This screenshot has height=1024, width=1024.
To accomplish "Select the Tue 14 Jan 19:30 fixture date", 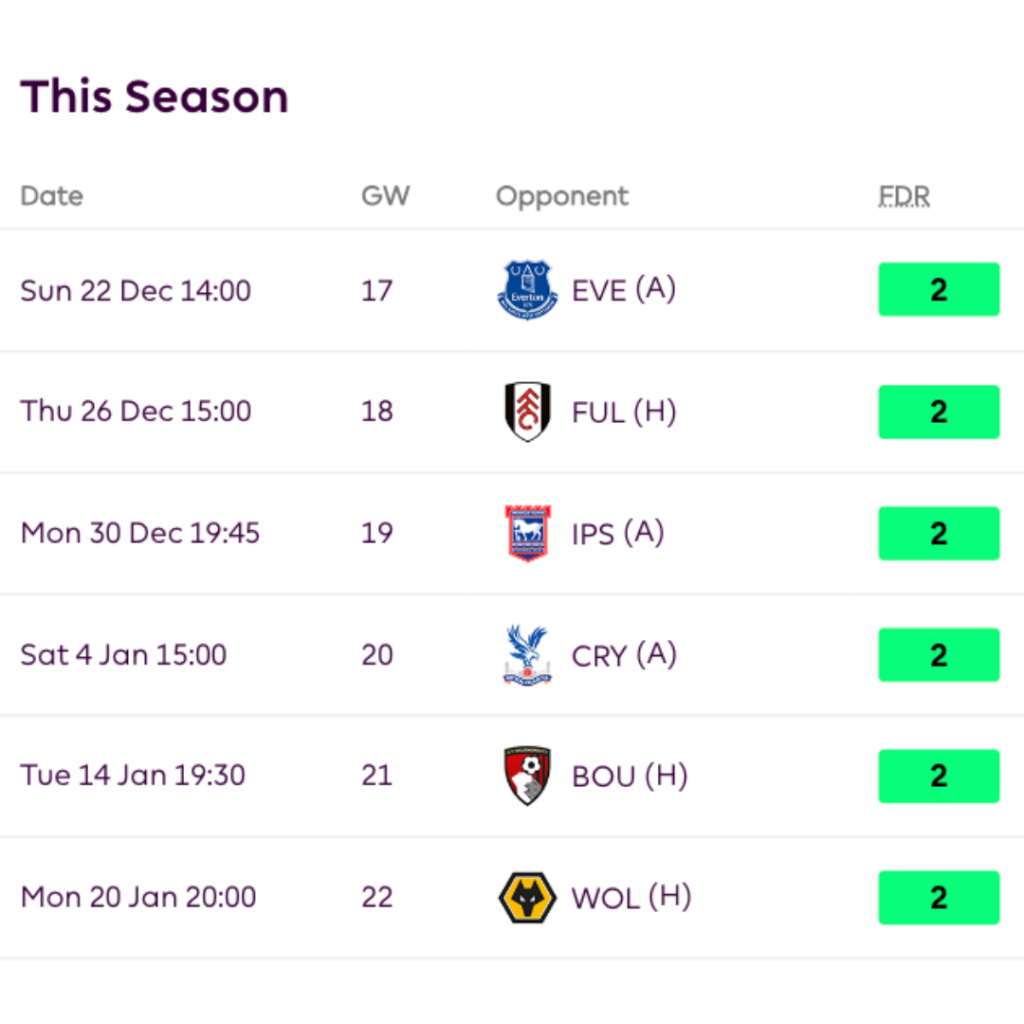I will tap(133, 776).
